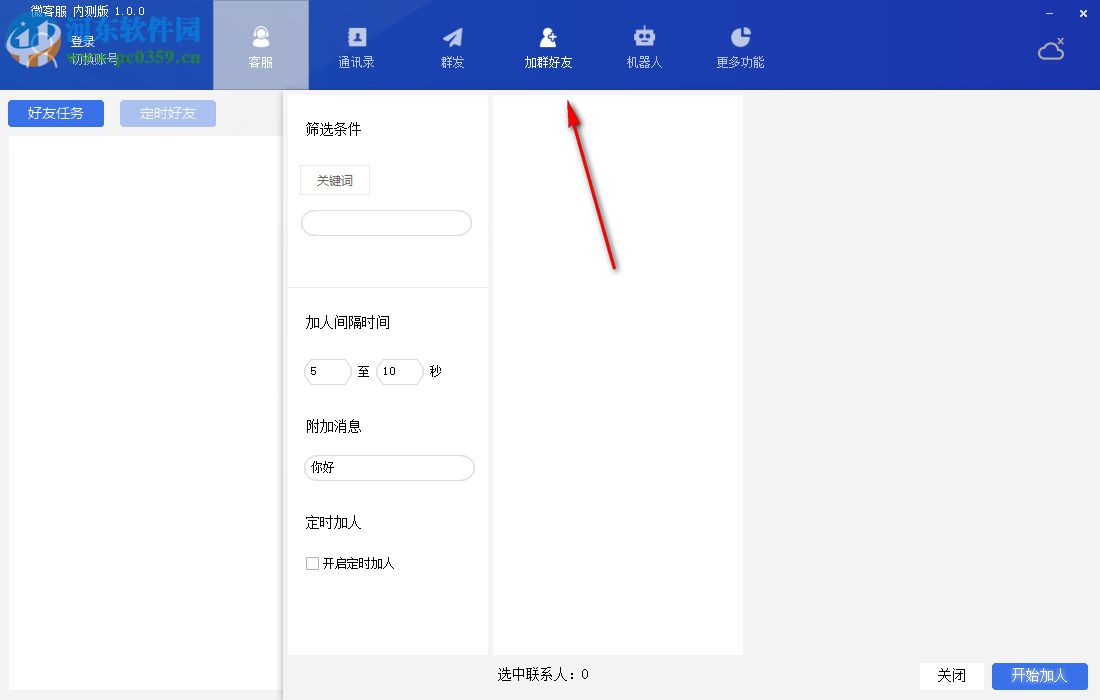Close the 微客服 window
The width and height of the screenshot is (1100, 700).
[1083, 13]
